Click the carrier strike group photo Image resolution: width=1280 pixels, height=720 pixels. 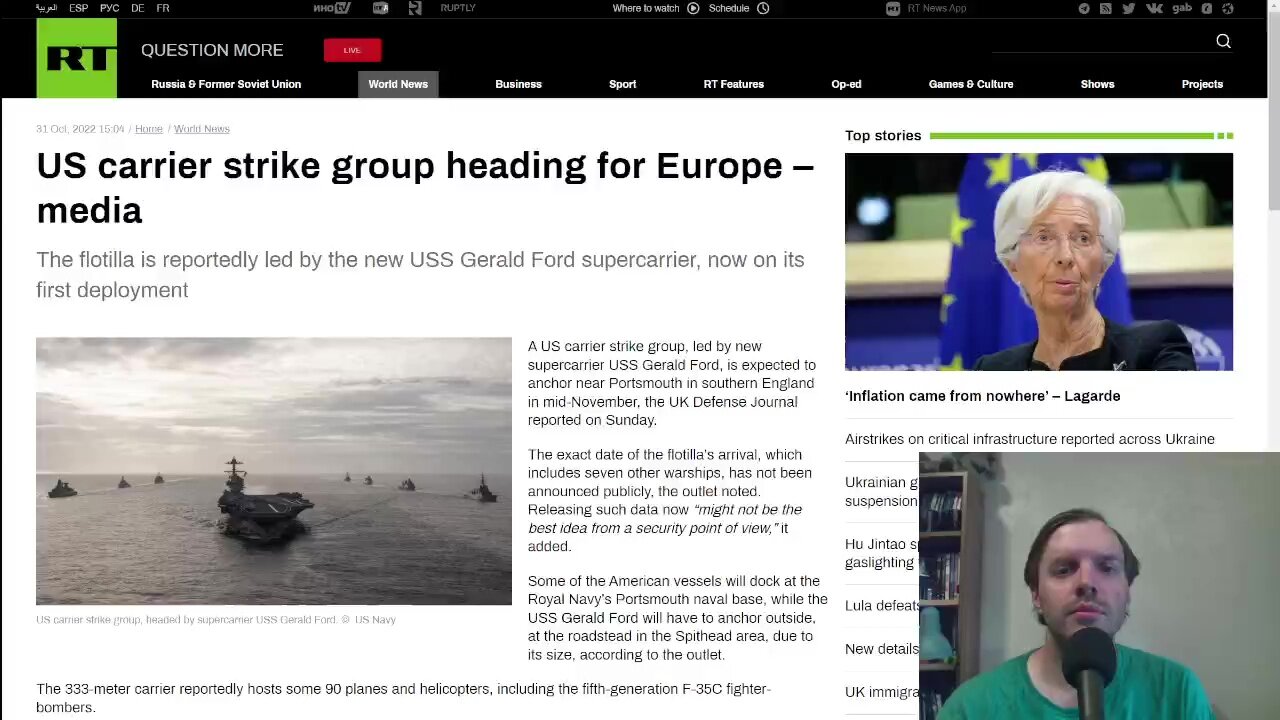273,471
